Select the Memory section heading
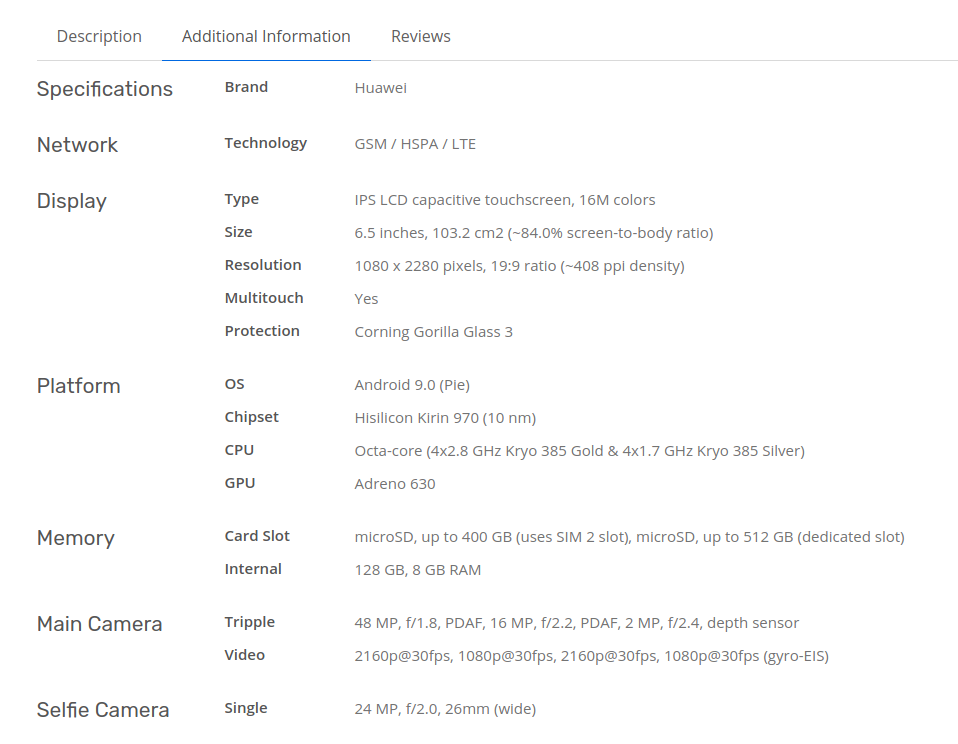 click(75, 538)
